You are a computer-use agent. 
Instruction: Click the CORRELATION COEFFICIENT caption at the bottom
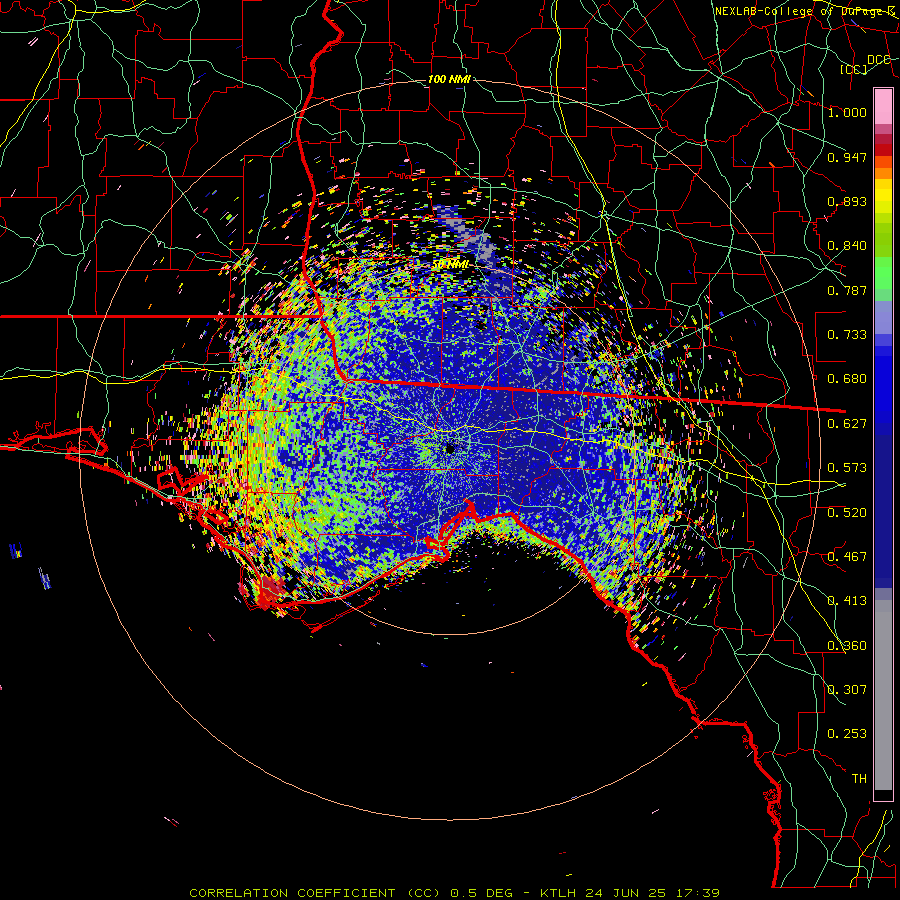pos(292,893)
